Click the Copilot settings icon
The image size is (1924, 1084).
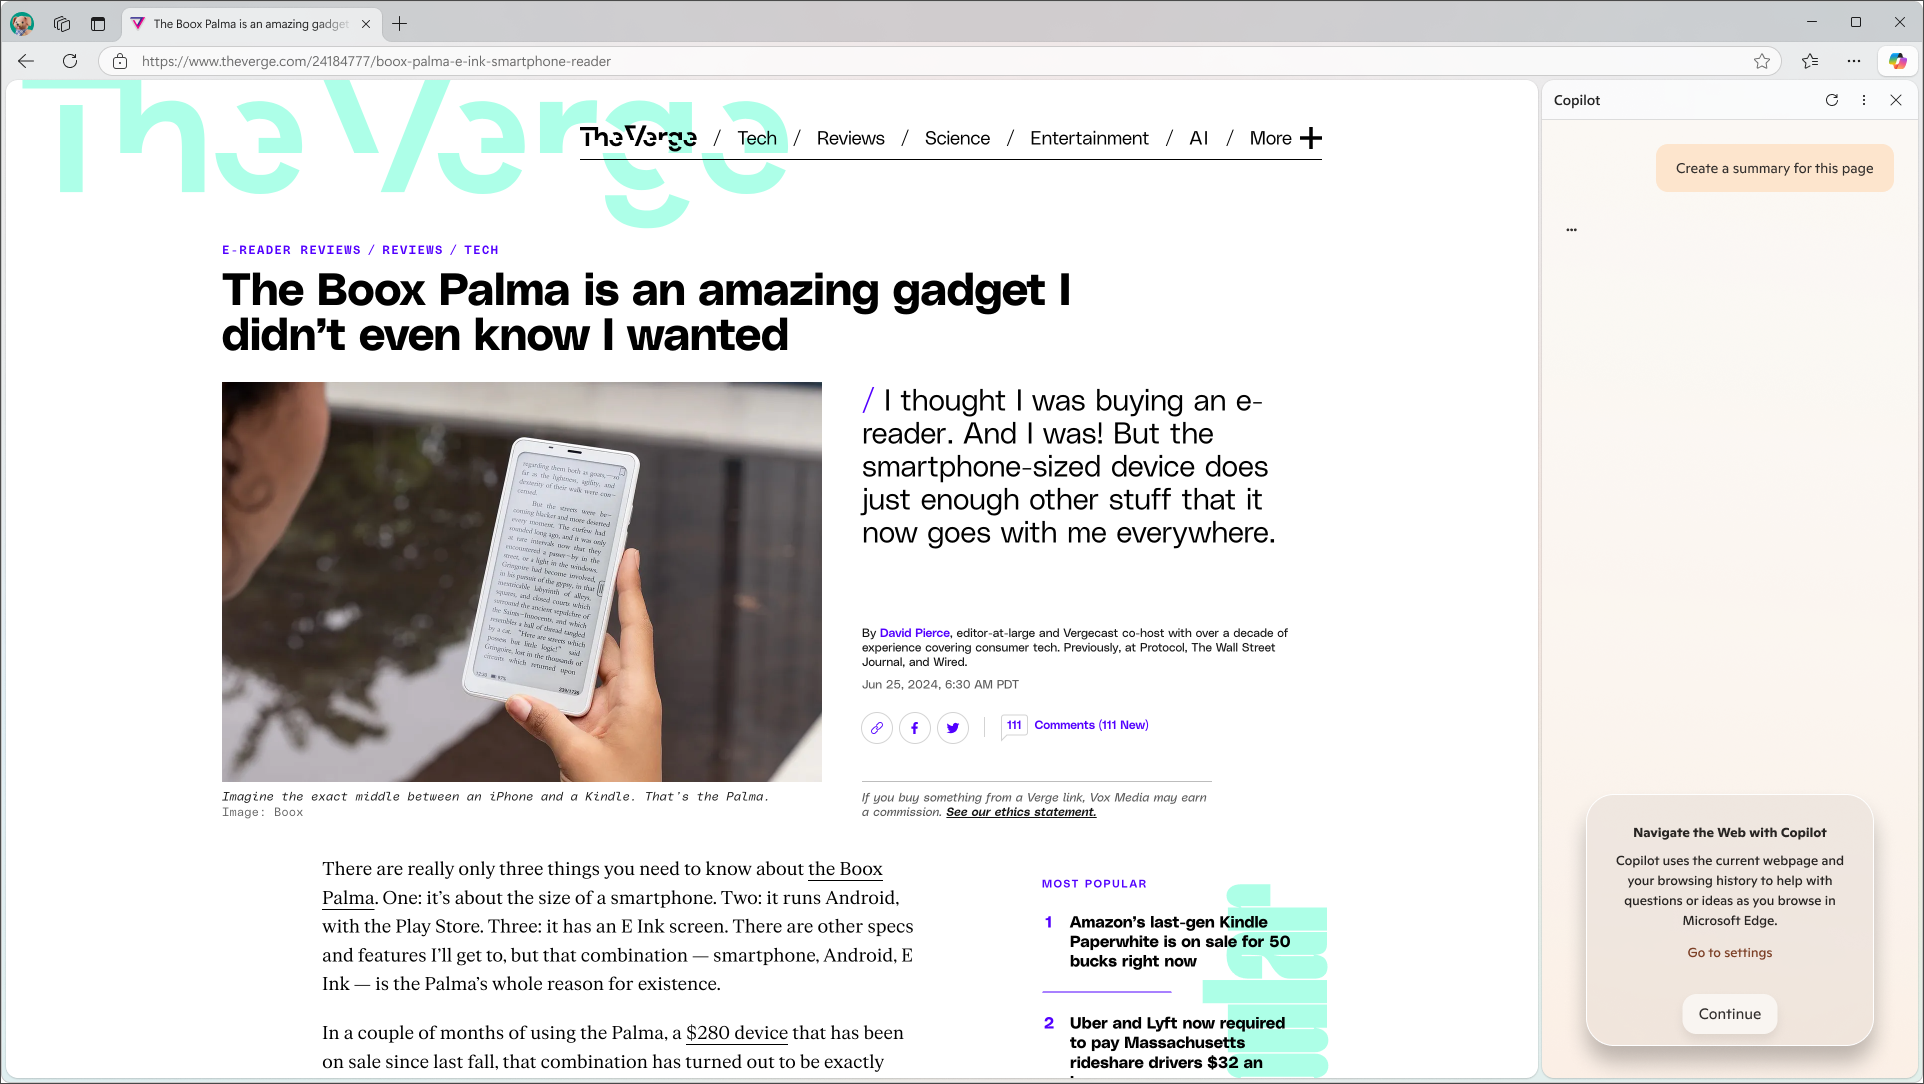[x=1865, y=99]
